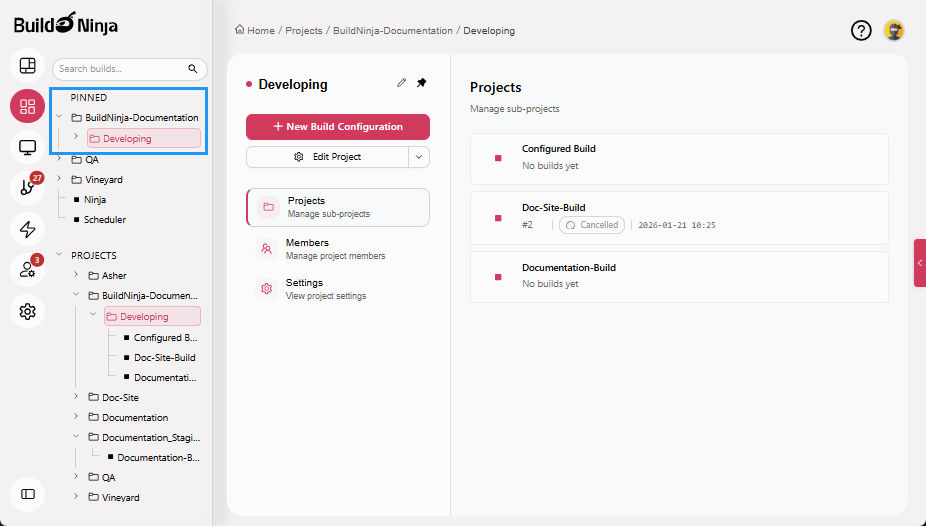Expand the red side panel handle
926x526 pixels.
coord(920,263)
